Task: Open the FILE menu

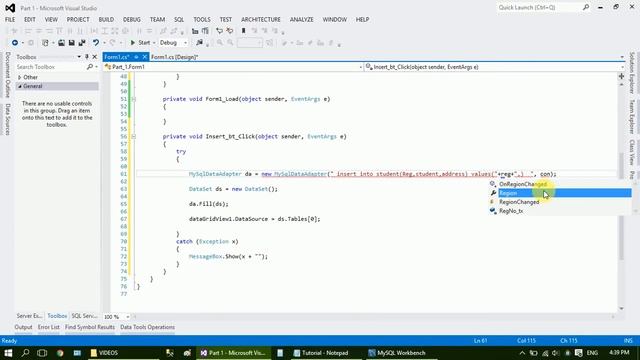Action: [10, 19]
